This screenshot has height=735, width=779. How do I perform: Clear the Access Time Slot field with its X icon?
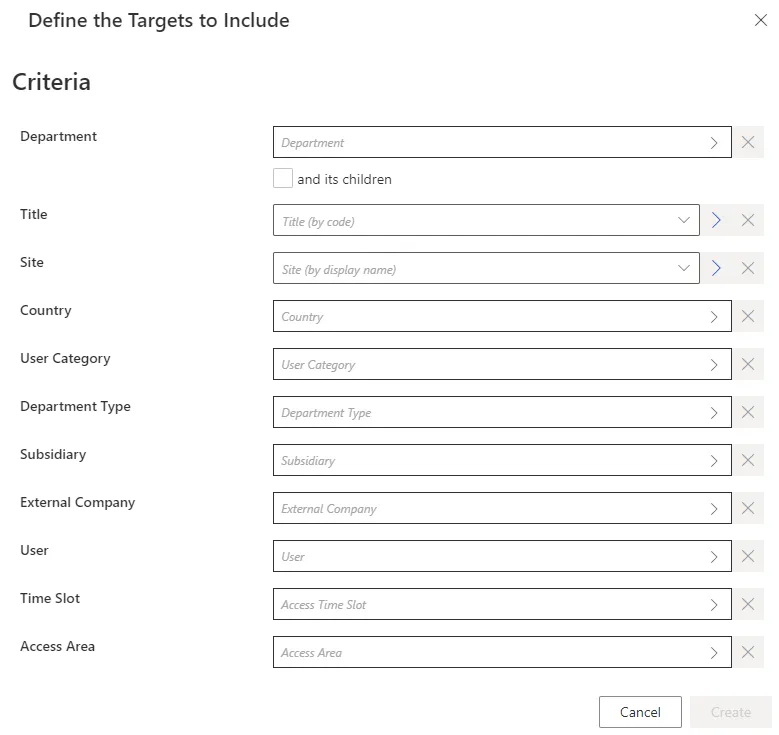(x=748, y=604)
